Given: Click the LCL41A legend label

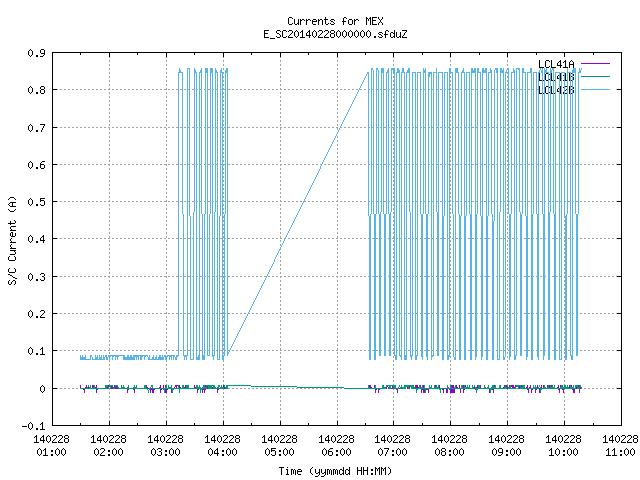Looking at the screenshot, I should (556, 64).
